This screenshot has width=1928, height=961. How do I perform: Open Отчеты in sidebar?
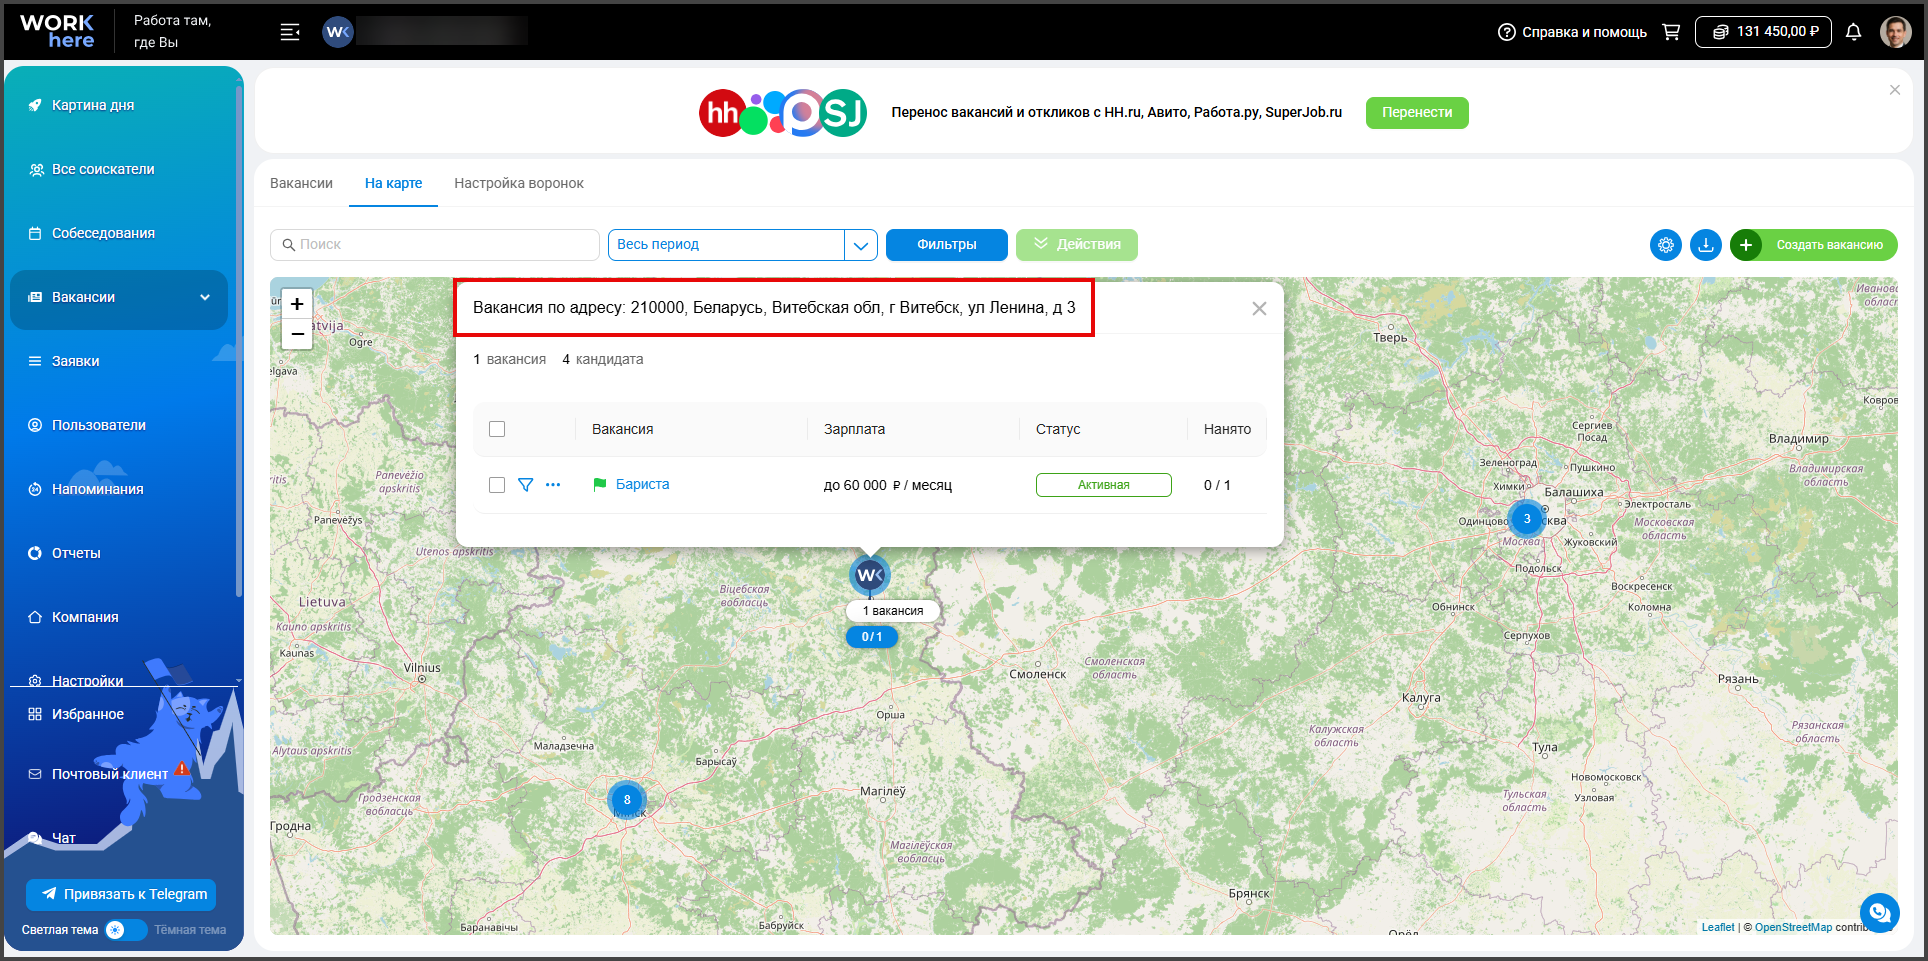click(x=76, y=553)
